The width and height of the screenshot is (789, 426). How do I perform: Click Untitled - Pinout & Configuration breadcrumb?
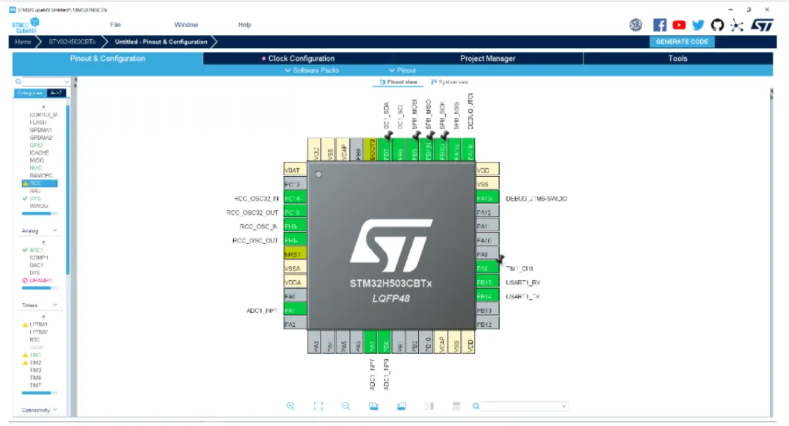[x=161, y=42]
